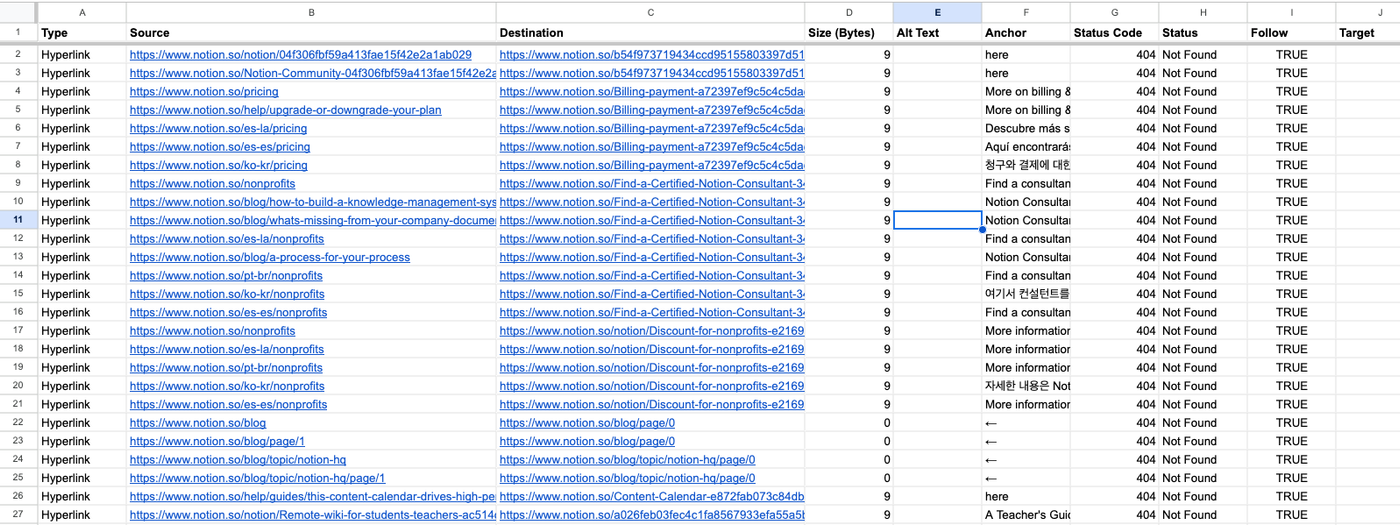The image size is (1400, 525).
Task: Click the 'Target' header cell
Action: [1368, 33]
